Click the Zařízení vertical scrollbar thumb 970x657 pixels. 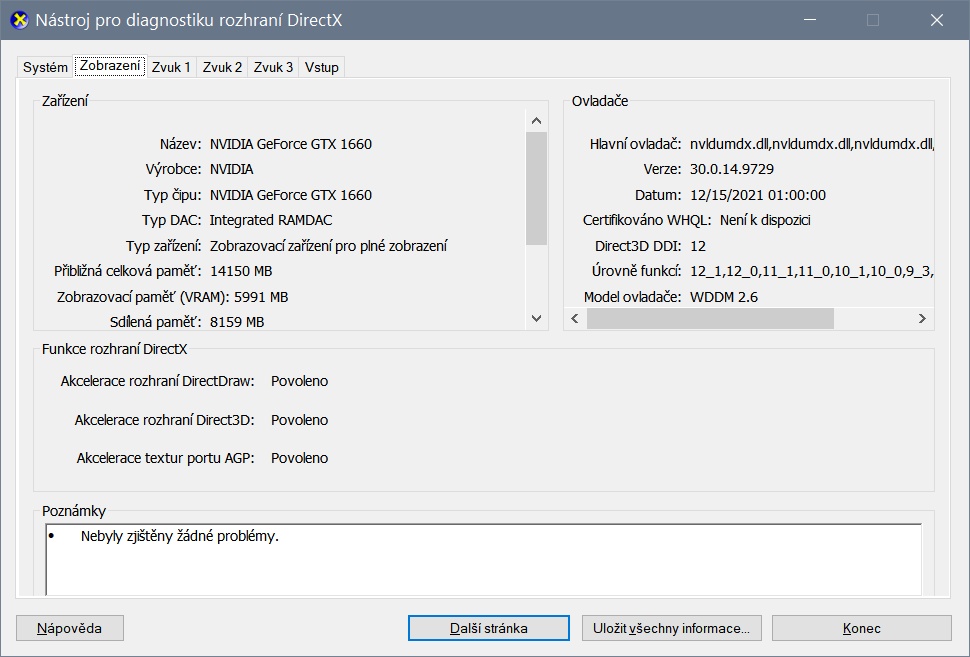coord(536,188)
